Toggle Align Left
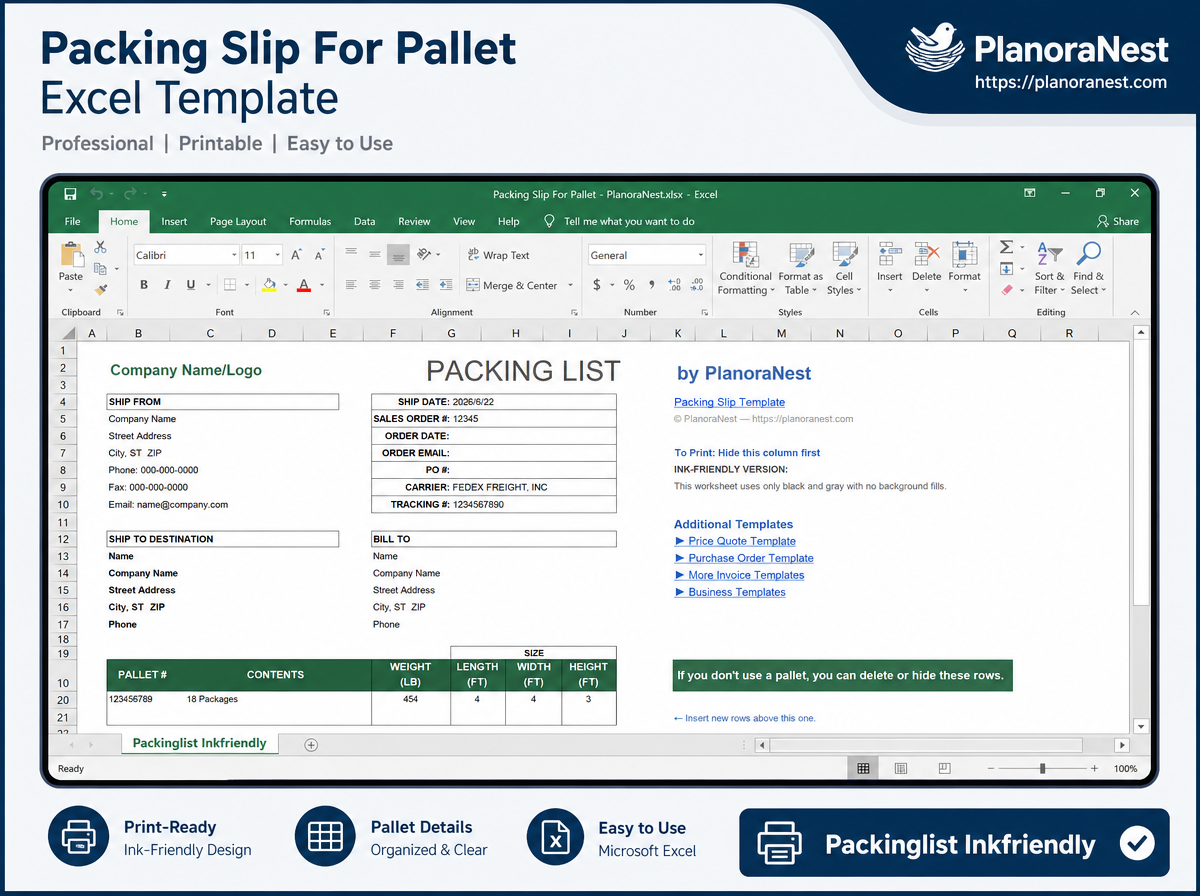1200x896 pixels. pyautogui.click(x=350, y=285)
